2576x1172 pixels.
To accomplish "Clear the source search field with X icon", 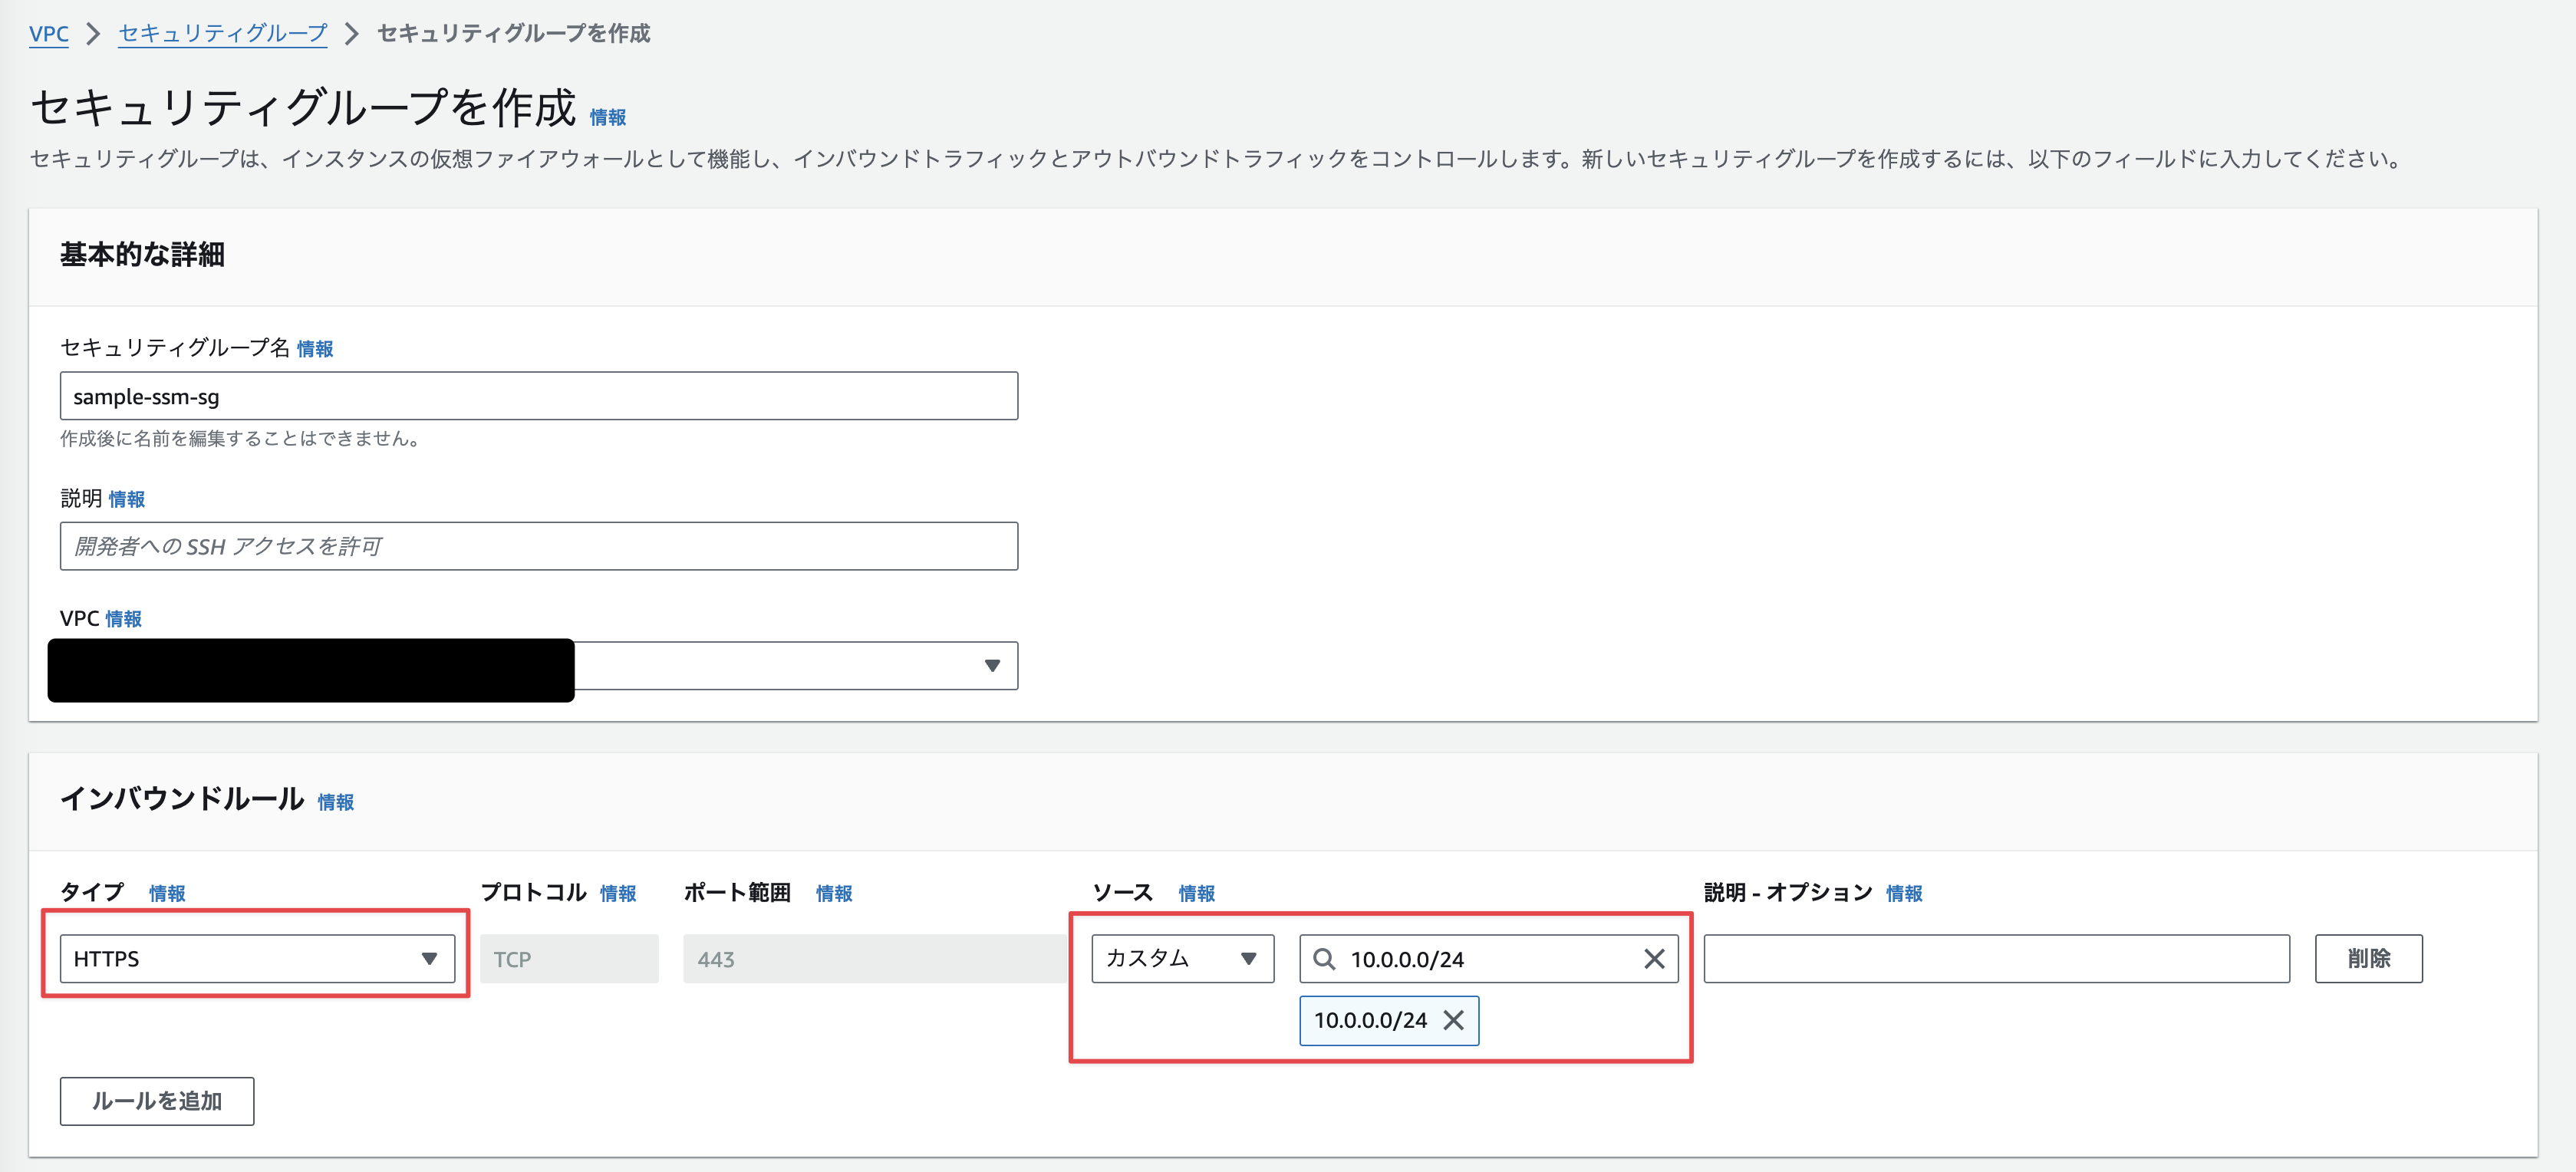I will pyautogui.click(x=1653, y=959).
